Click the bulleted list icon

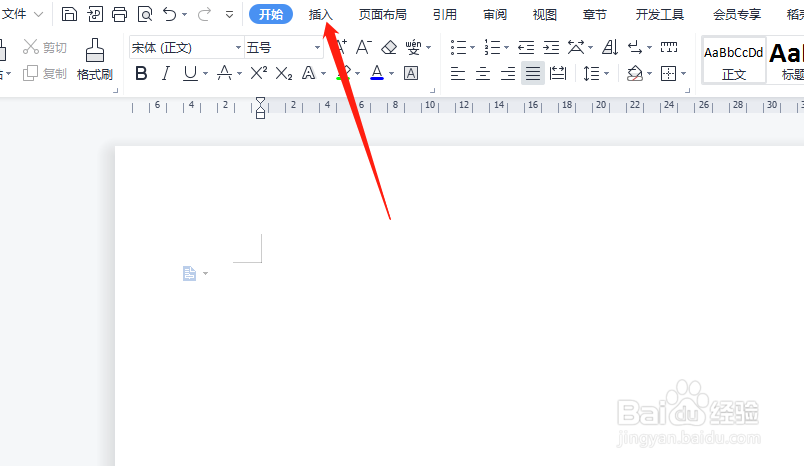point(458,47)
